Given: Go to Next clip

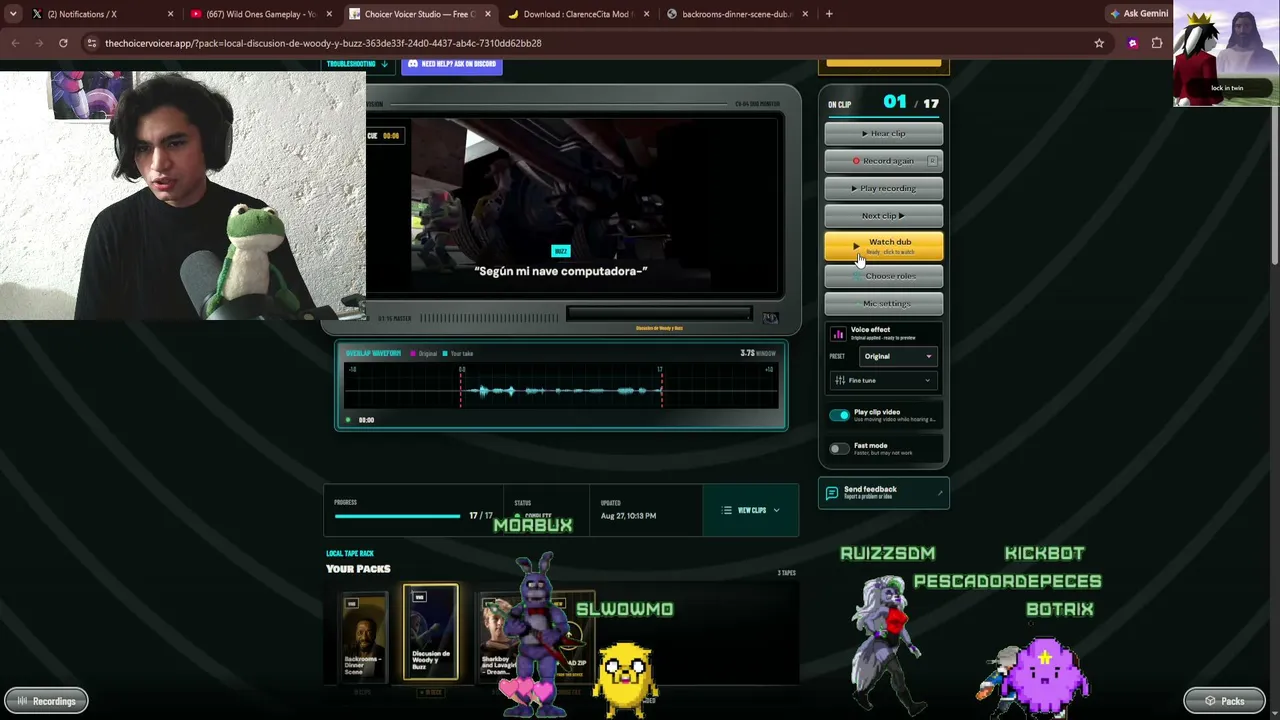Looking at the screenshot, I should click(883, 215).
